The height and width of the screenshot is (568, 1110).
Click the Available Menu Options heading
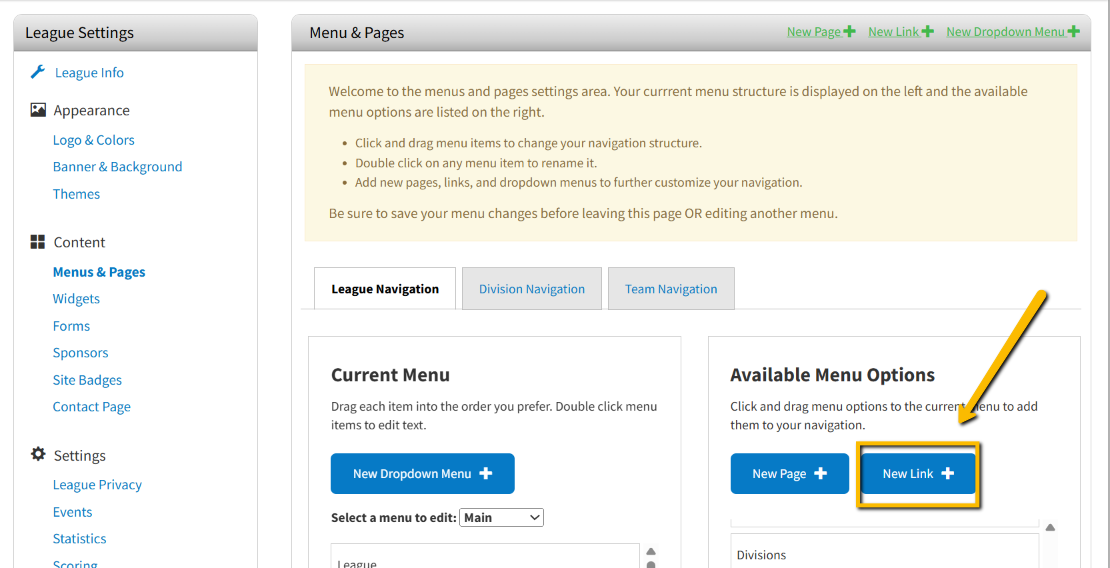pyautogui.click(x=832, y=375)
